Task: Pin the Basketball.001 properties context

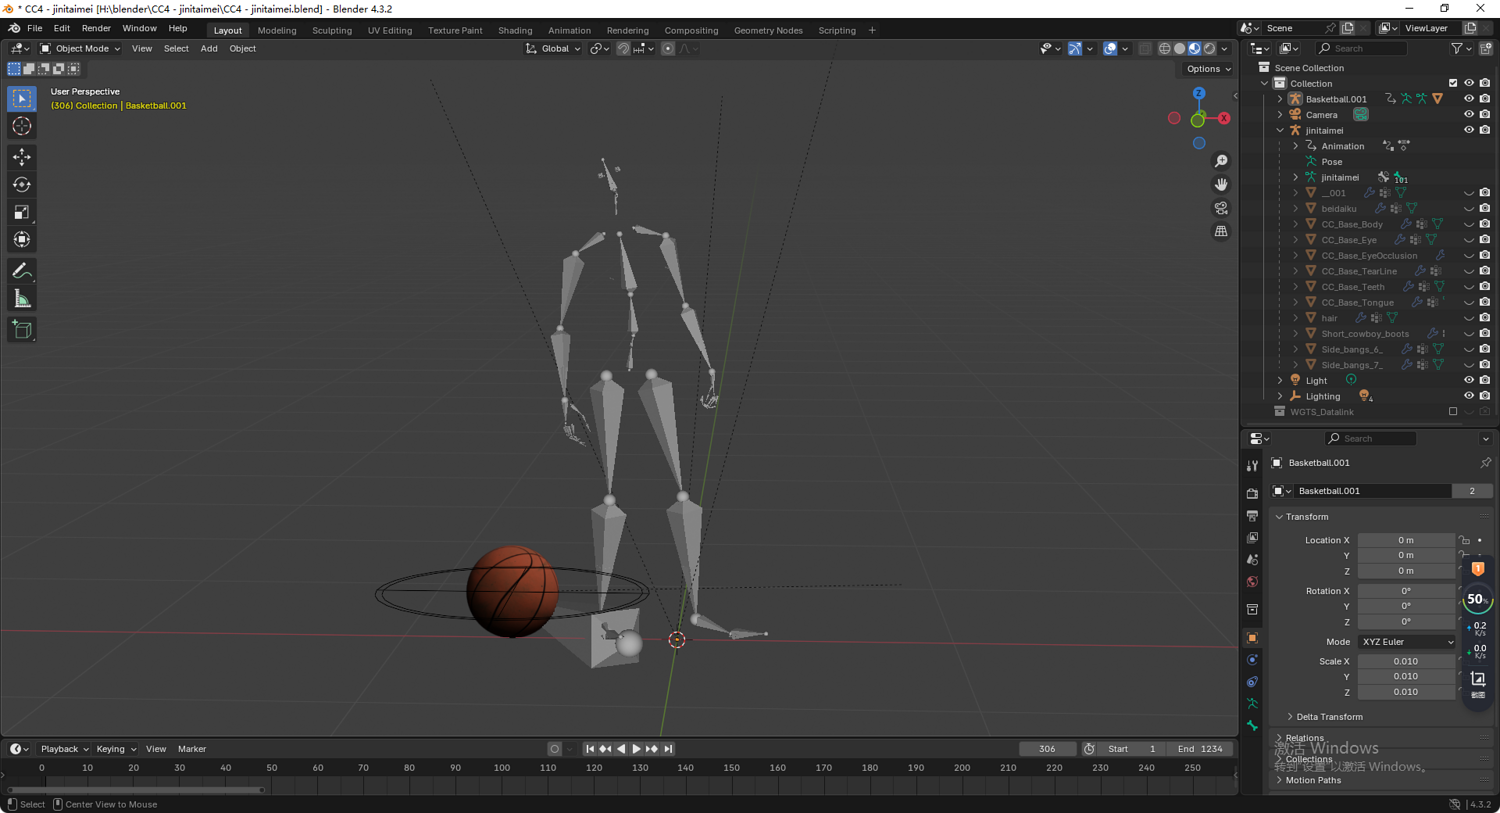Action: coord(1485,463)
